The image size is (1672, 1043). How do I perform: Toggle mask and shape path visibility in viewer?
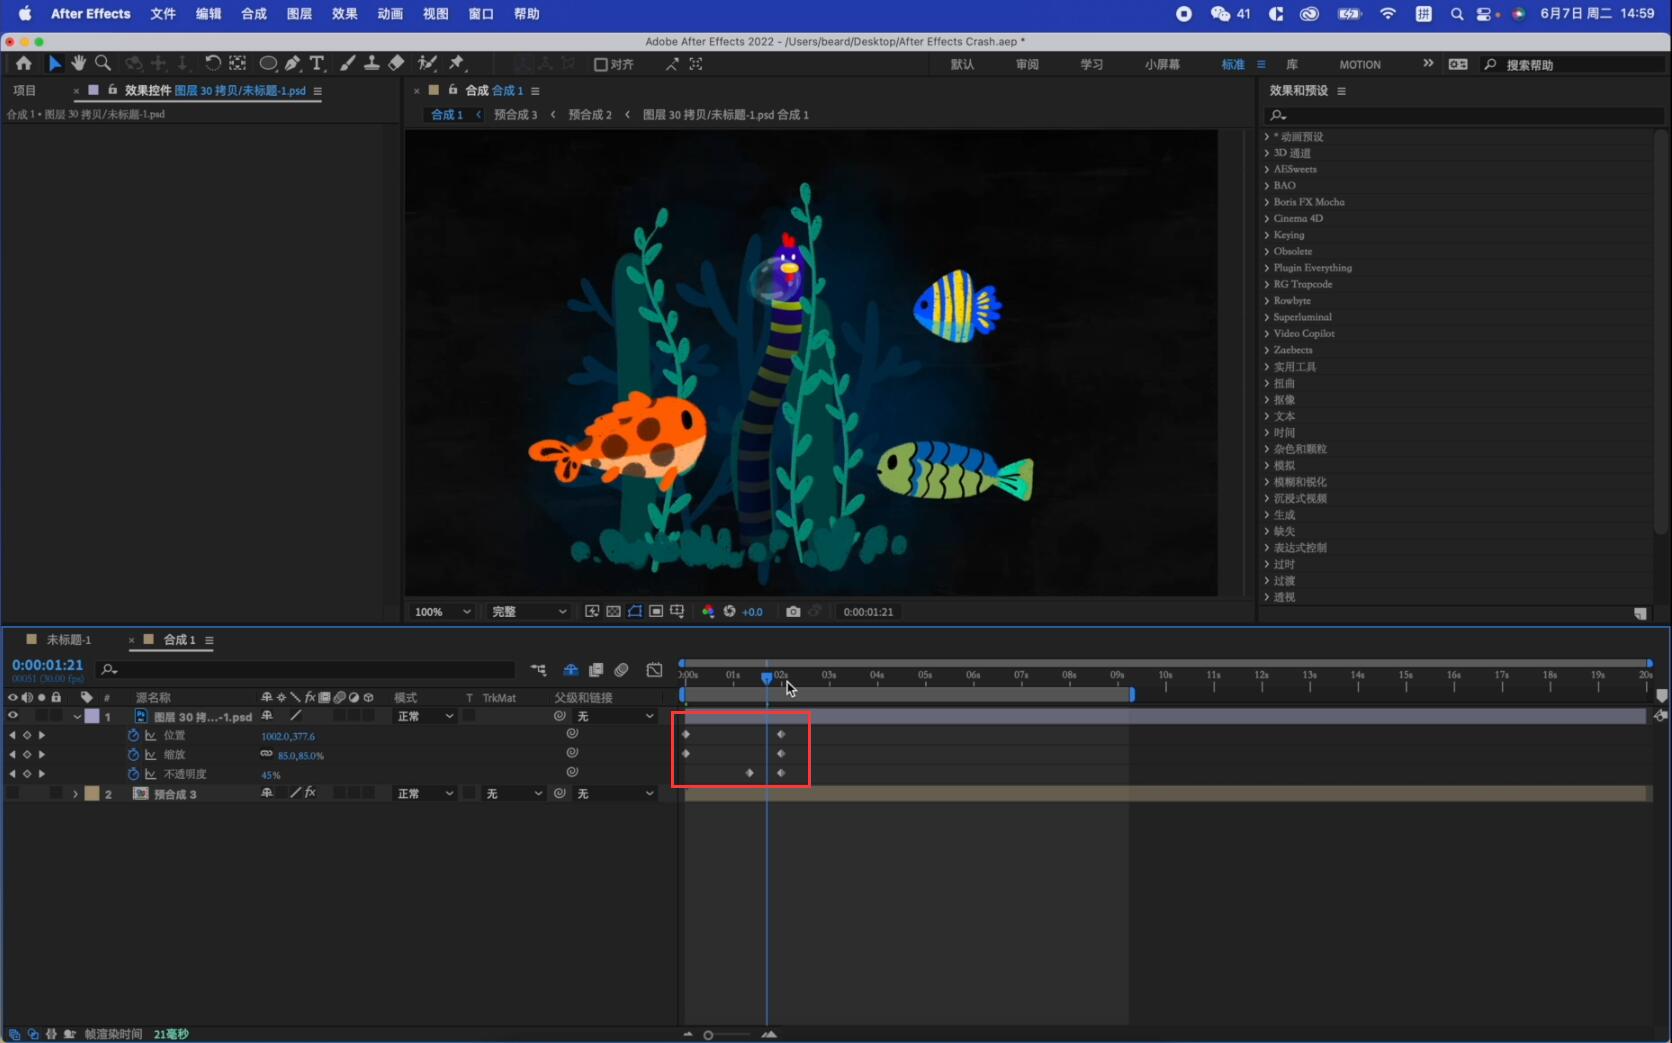[635, 611]
